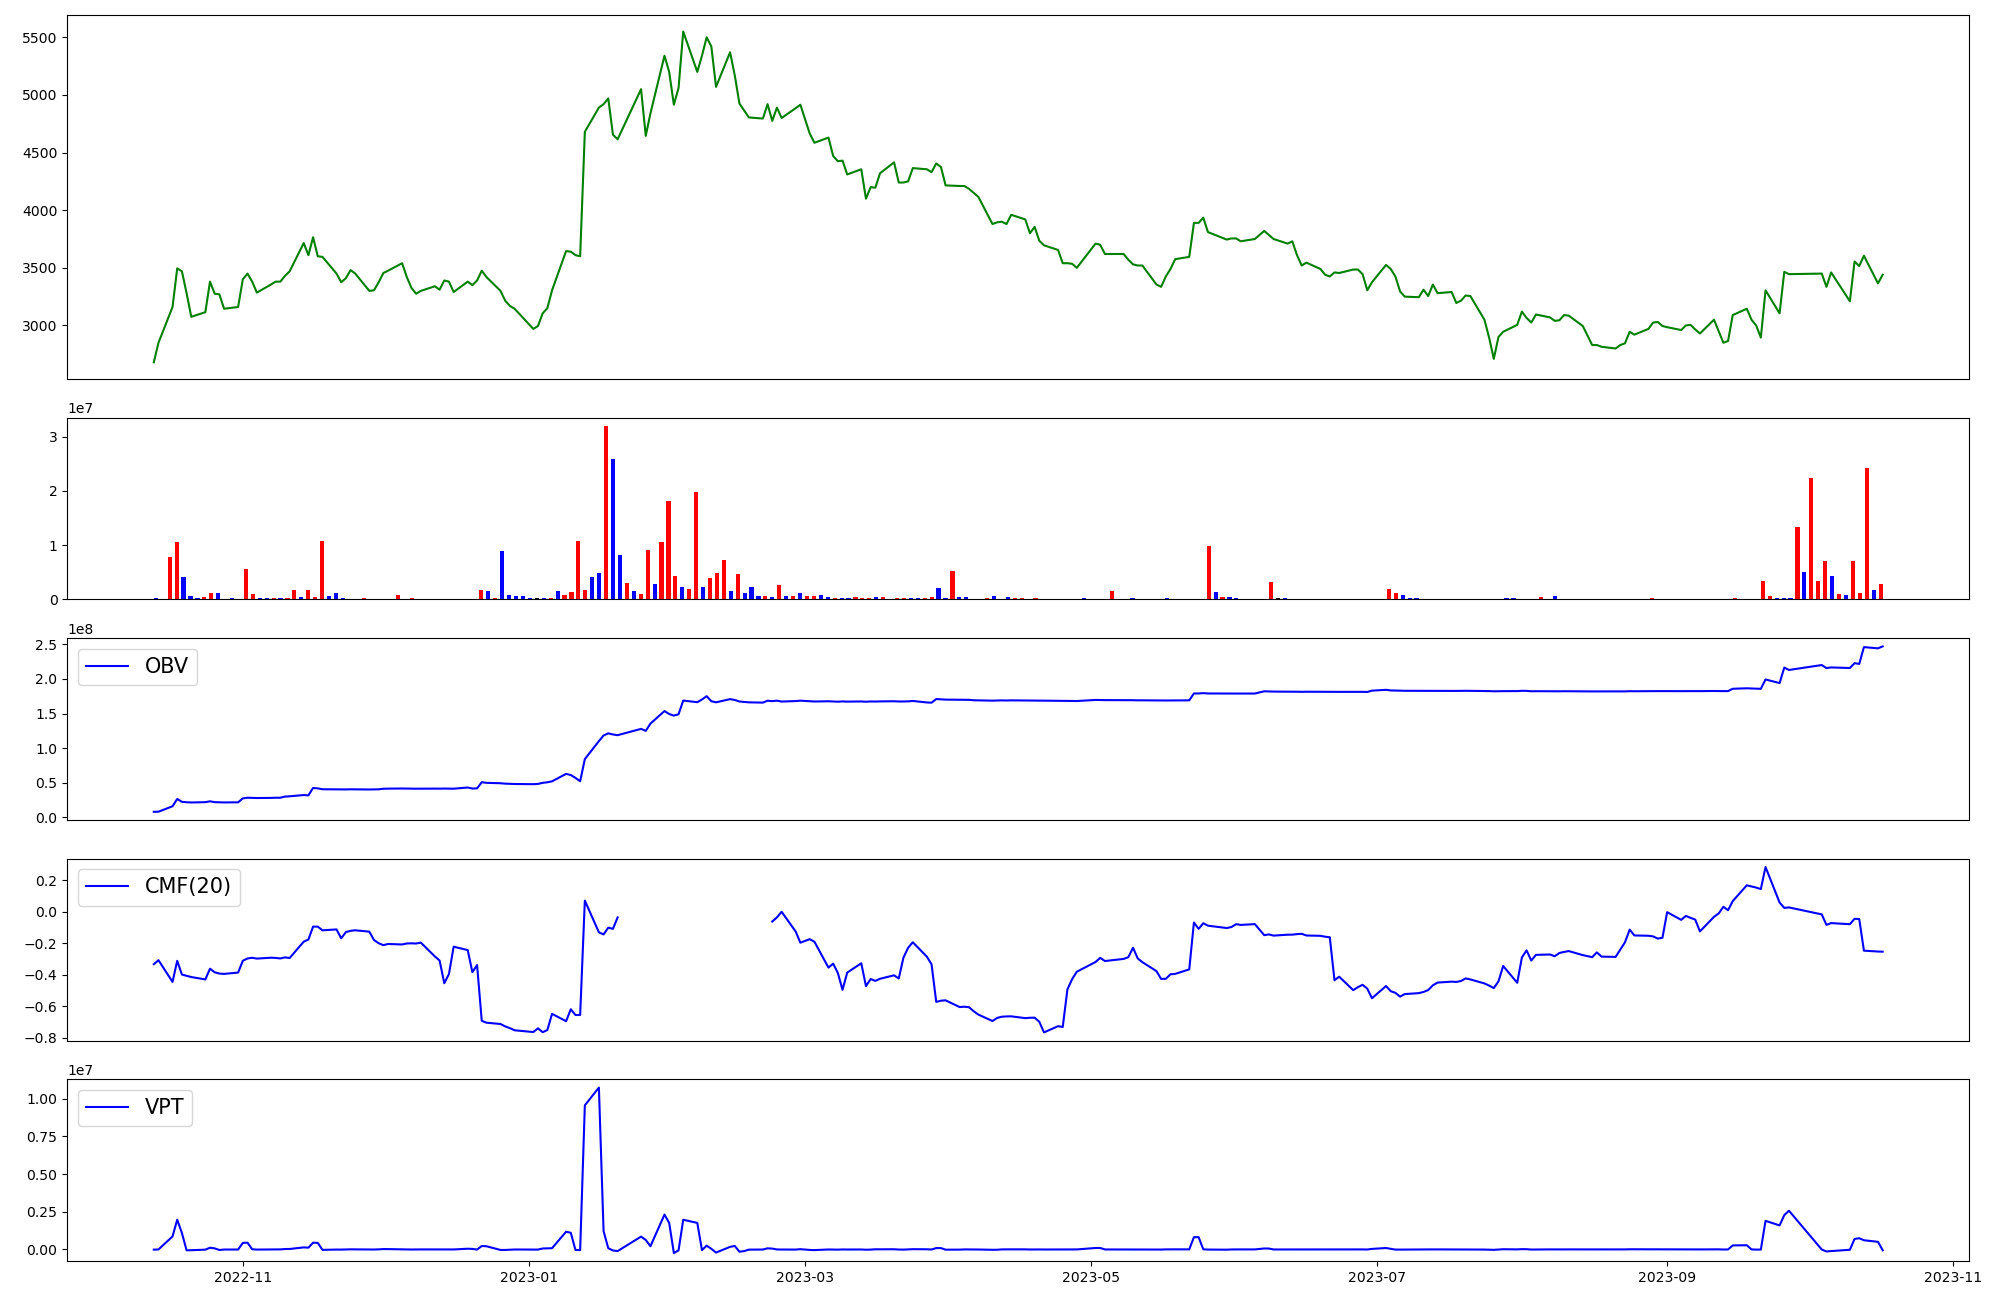Click the 2023-09 x-axis date label
The image size is (2000, 1300).
coord(1668,1277)
